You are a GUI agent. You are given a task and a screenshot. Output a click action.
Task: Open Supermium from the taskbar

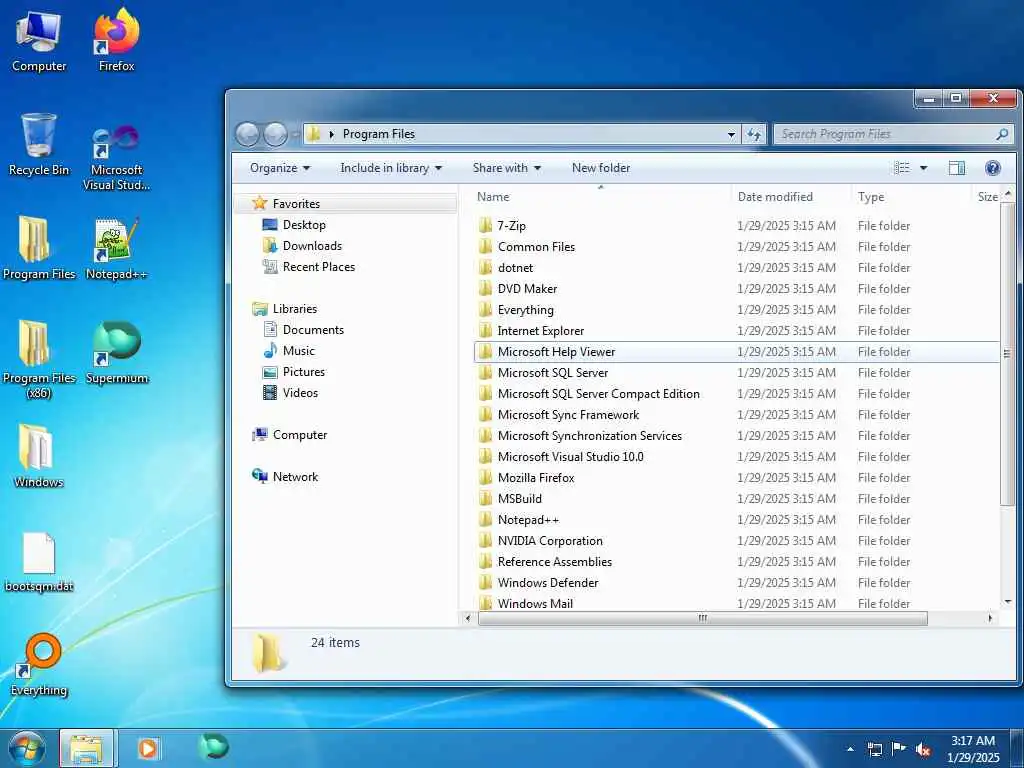pyautogui.click(x=214, y=747)
